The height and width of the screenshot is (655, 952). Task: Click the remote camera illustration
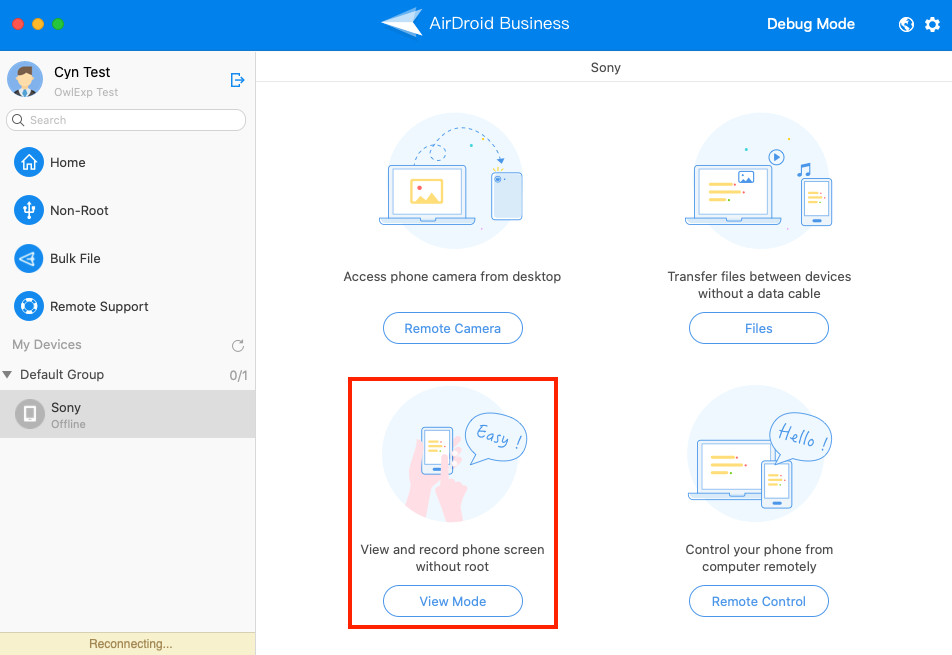point(451,181)
